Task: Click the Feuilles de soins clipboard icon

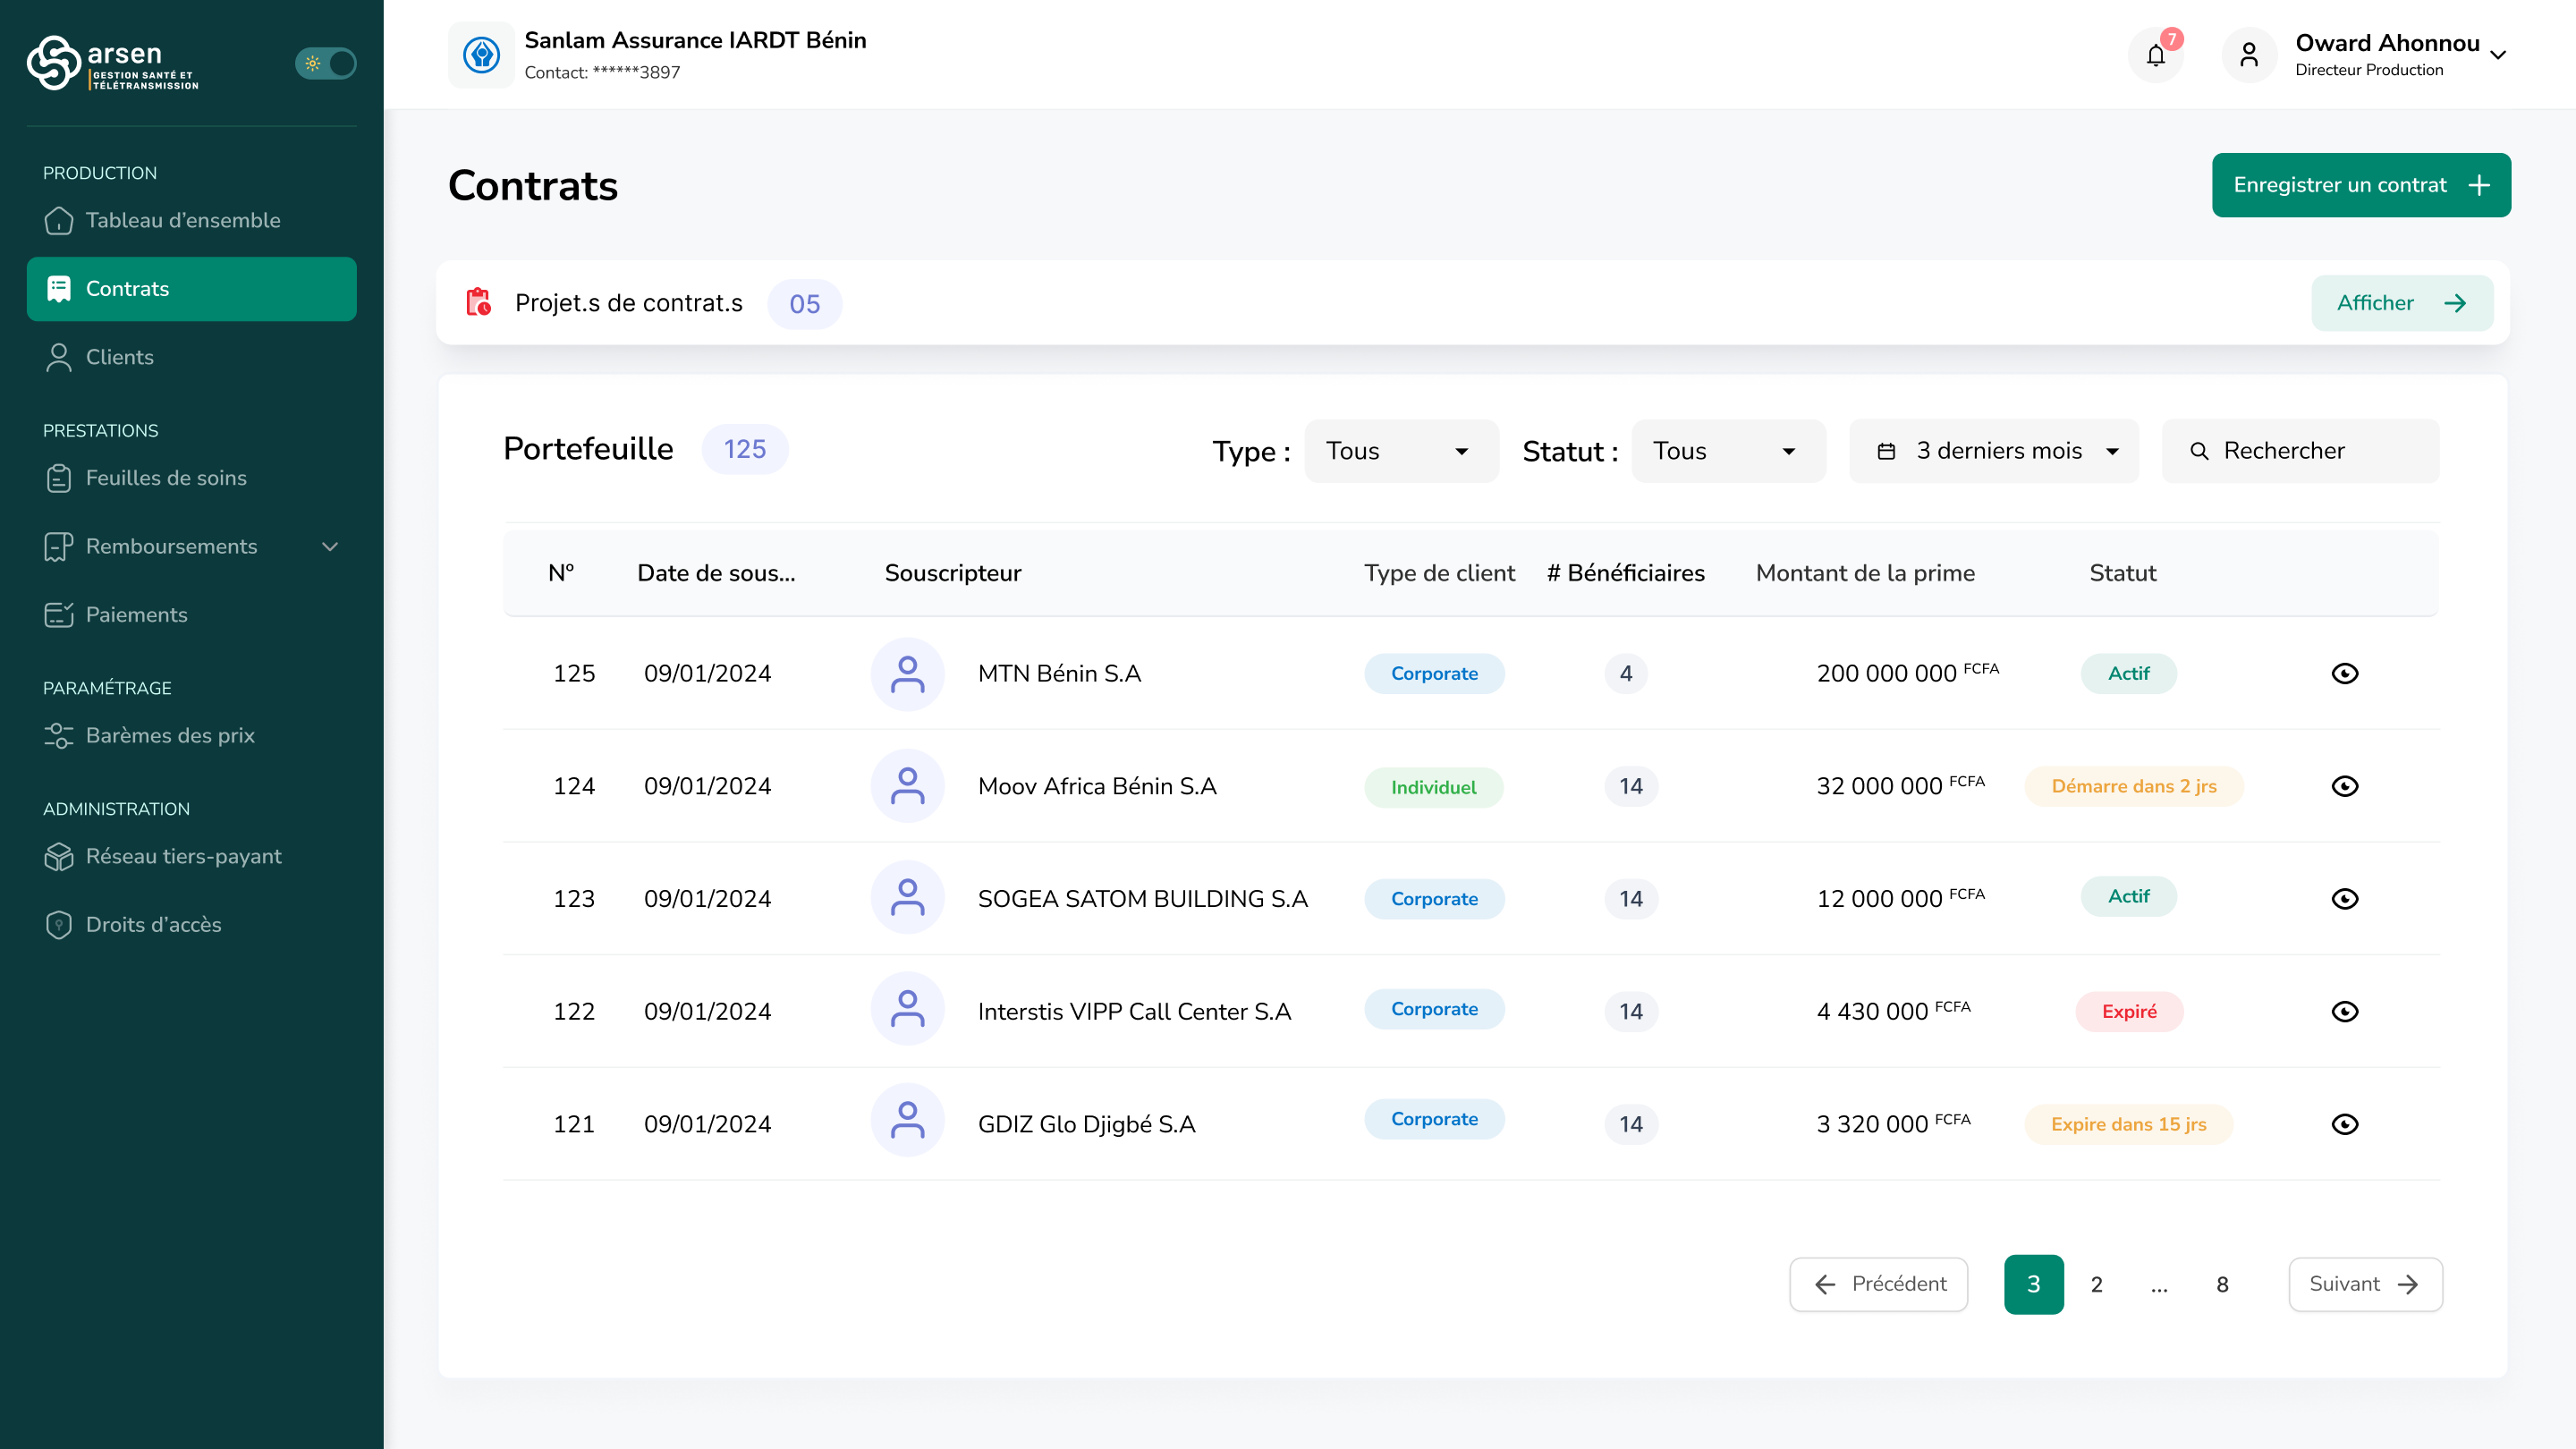Action: (59, 478)
